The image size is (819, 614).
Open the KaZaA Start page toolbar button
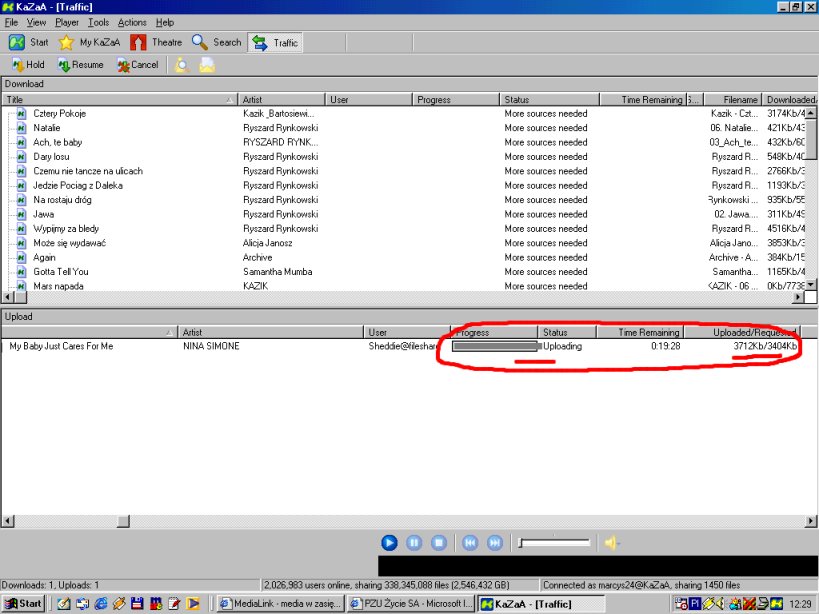coord(29,43)
